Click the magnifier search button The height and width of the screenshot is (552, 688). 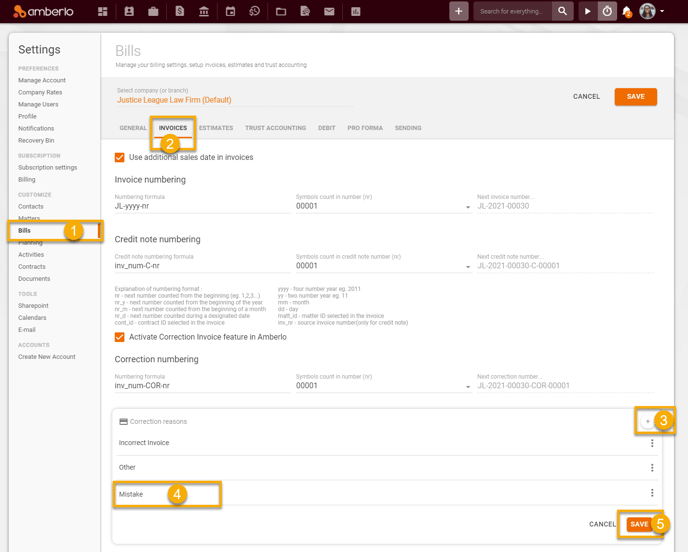pyautogui.click(x=563, y=12)
